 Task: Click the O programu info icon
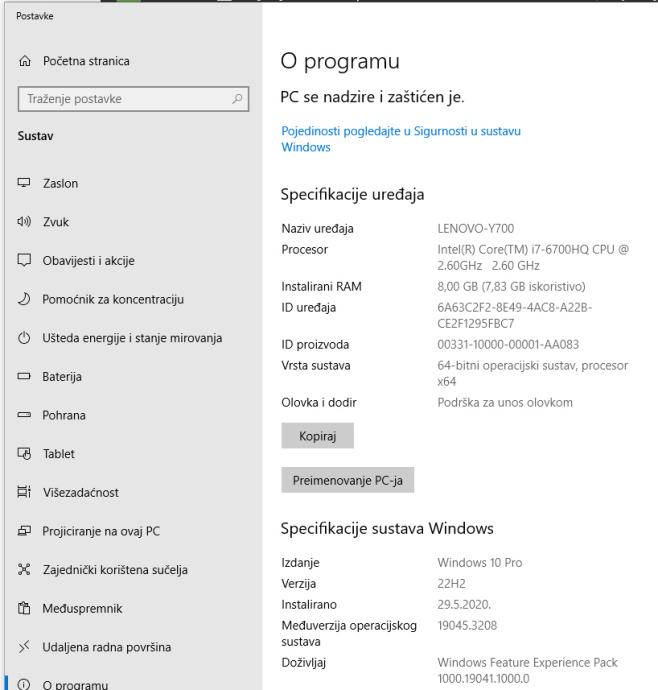pos(24,684)
